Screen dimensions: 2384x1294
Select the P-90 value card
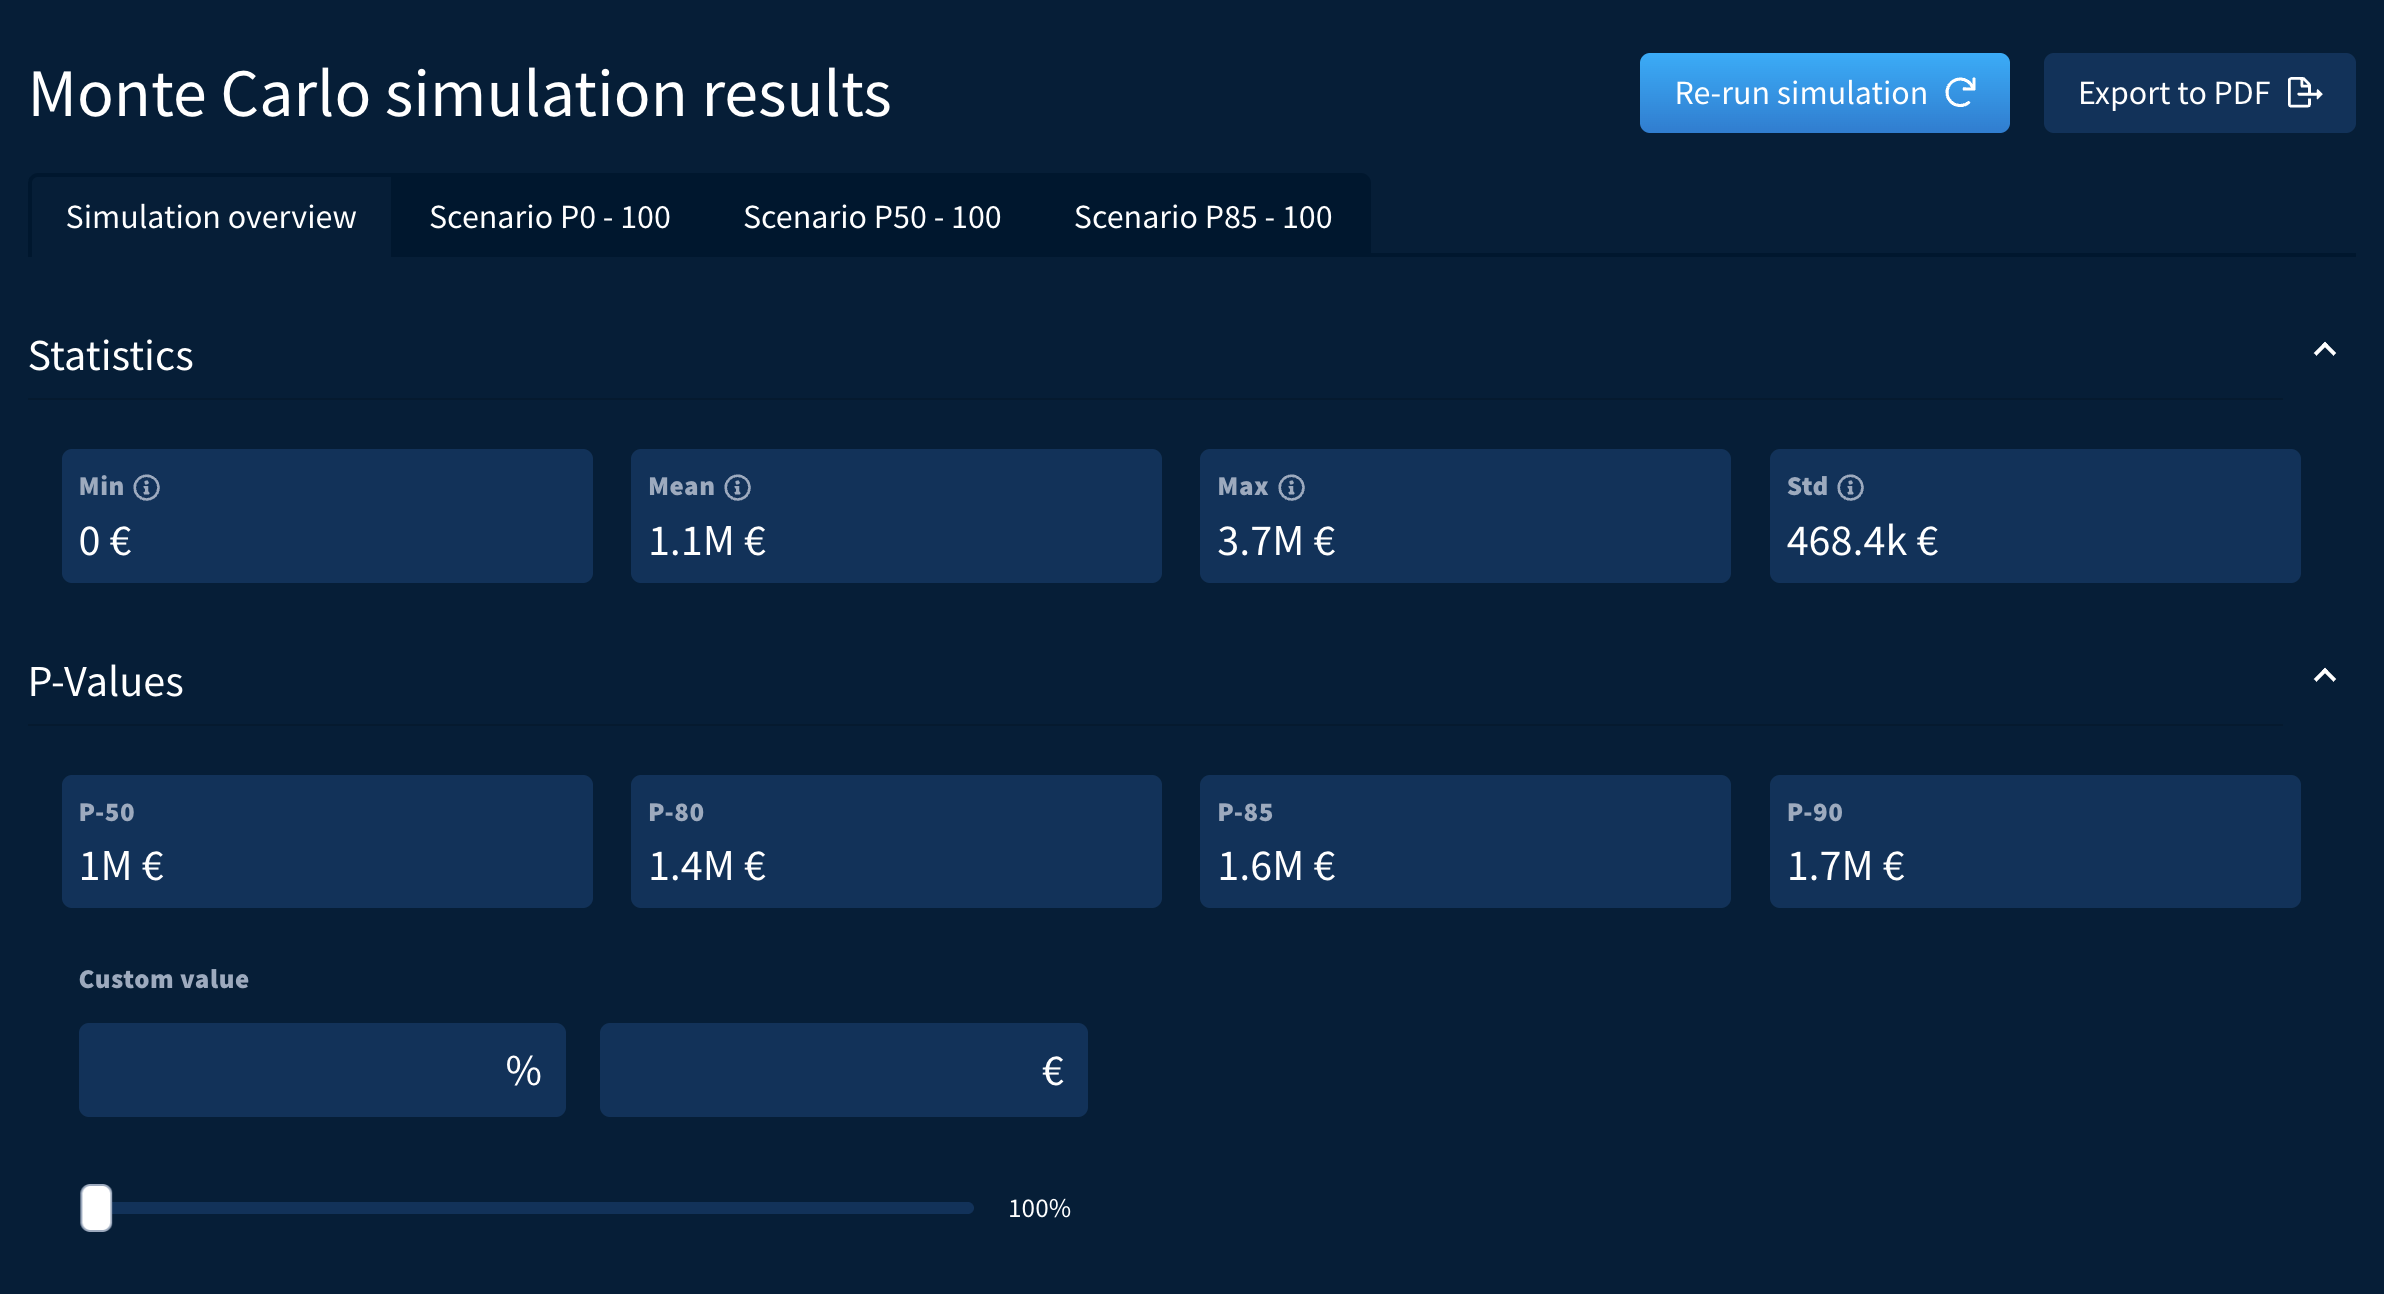(2034, 841)
